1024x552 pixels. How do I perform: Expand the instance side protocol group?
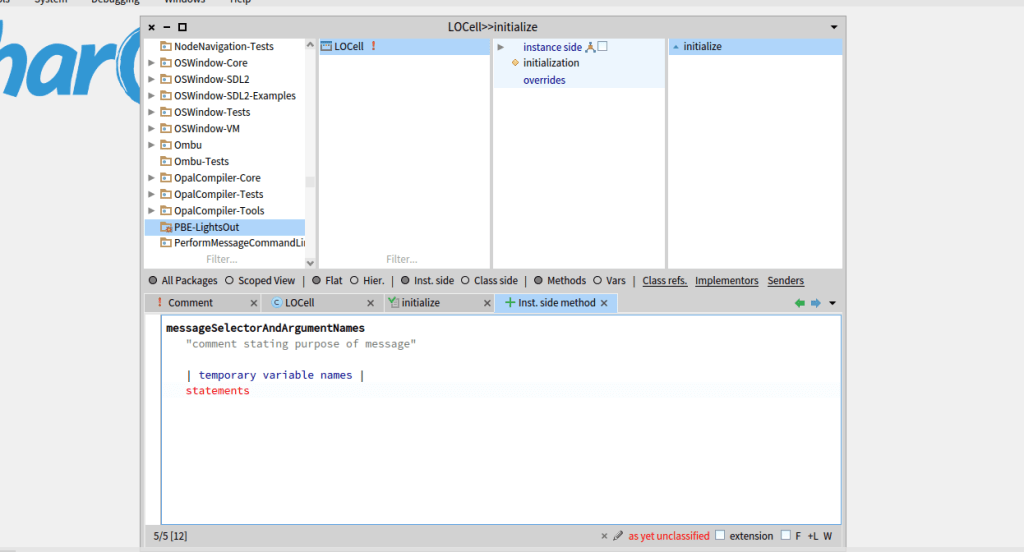click(x=501, y=47)
